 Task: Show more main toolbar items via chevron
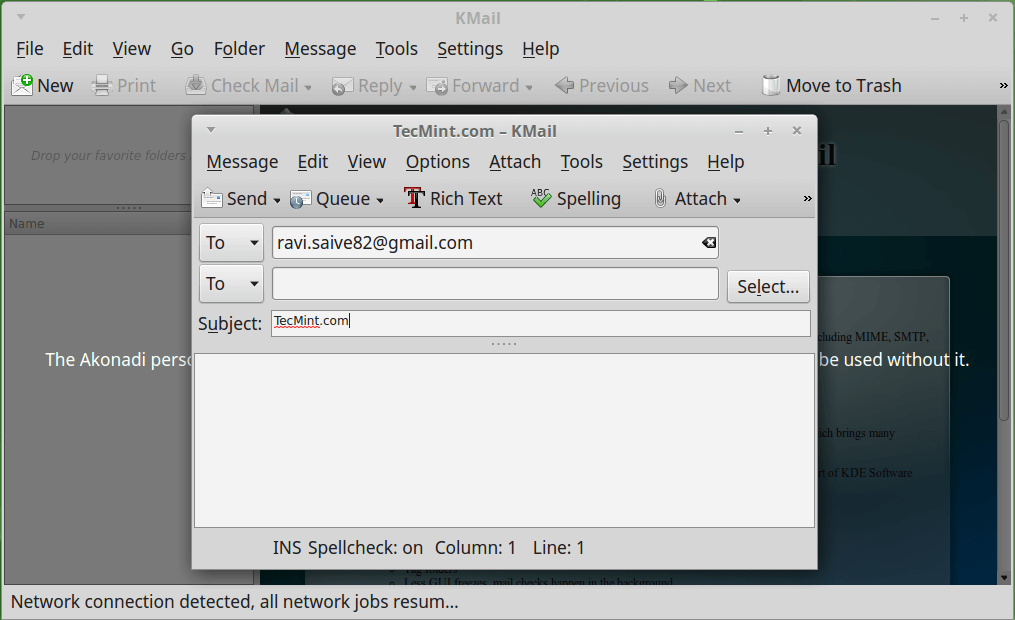(x=1003, y=85)
